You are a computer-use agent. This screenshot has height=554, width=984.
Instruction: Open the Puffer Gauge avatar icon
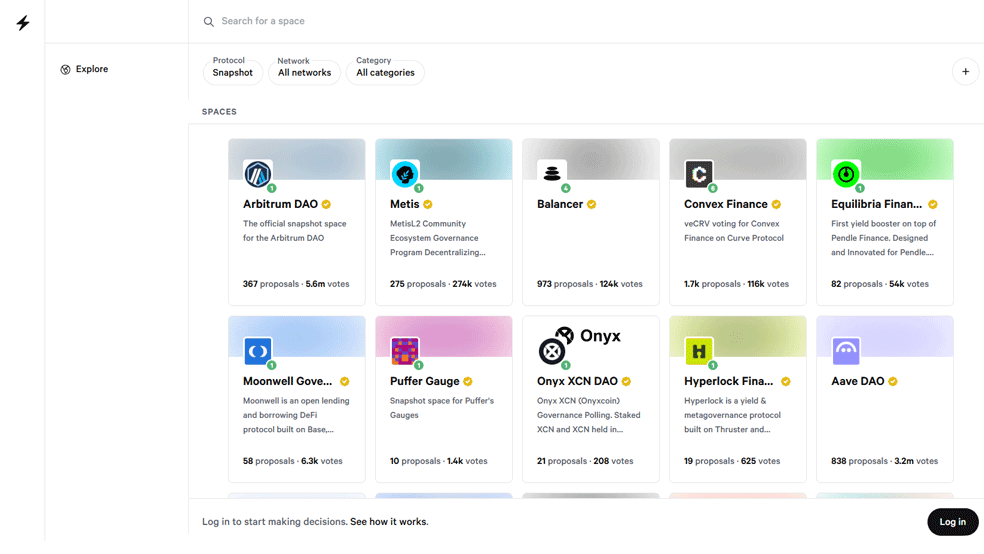click(405, 351)
